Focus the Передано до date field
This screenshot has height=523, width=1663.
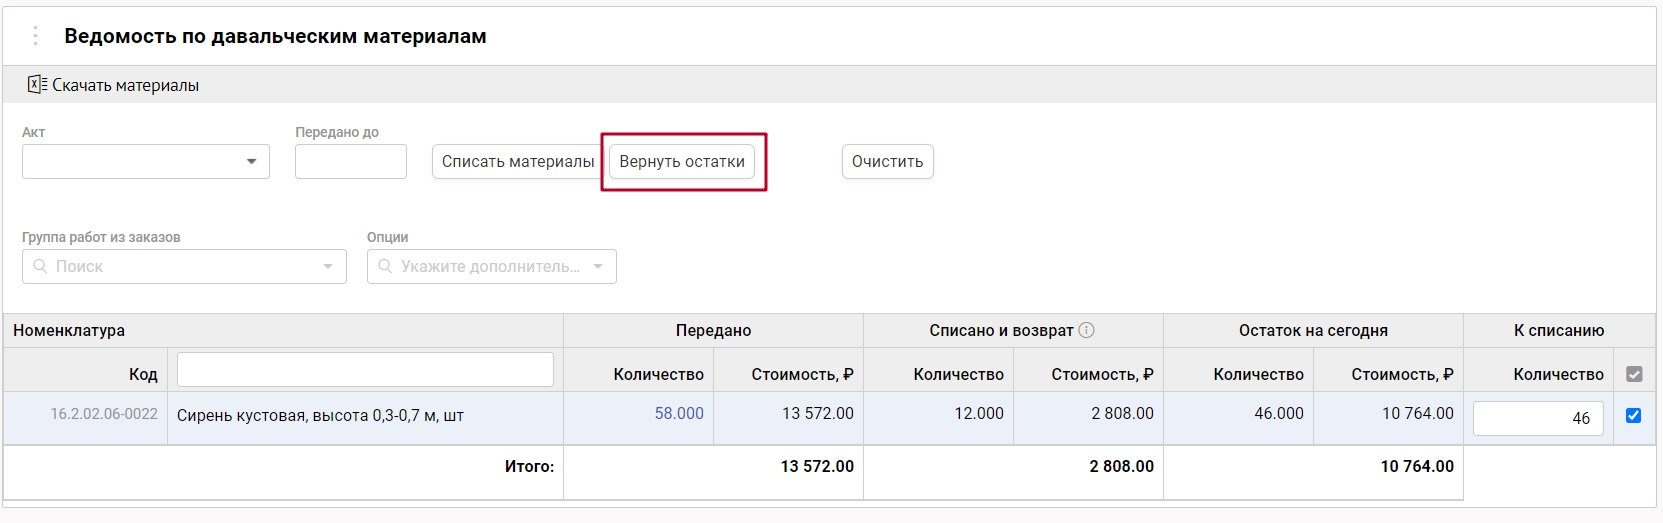tap(350, 161)
